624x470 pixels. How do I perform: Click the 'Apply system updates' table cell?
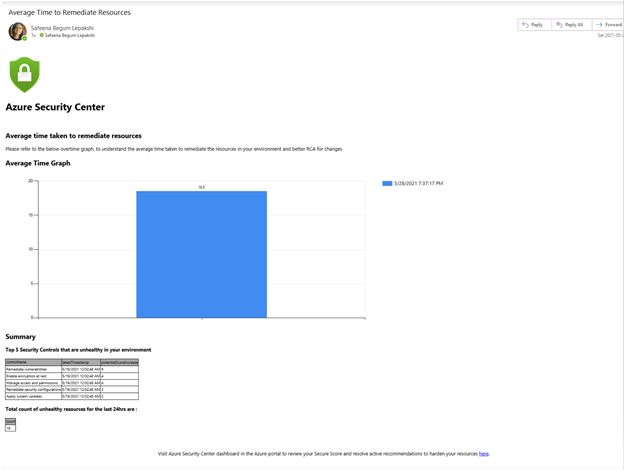pos(33,396)
